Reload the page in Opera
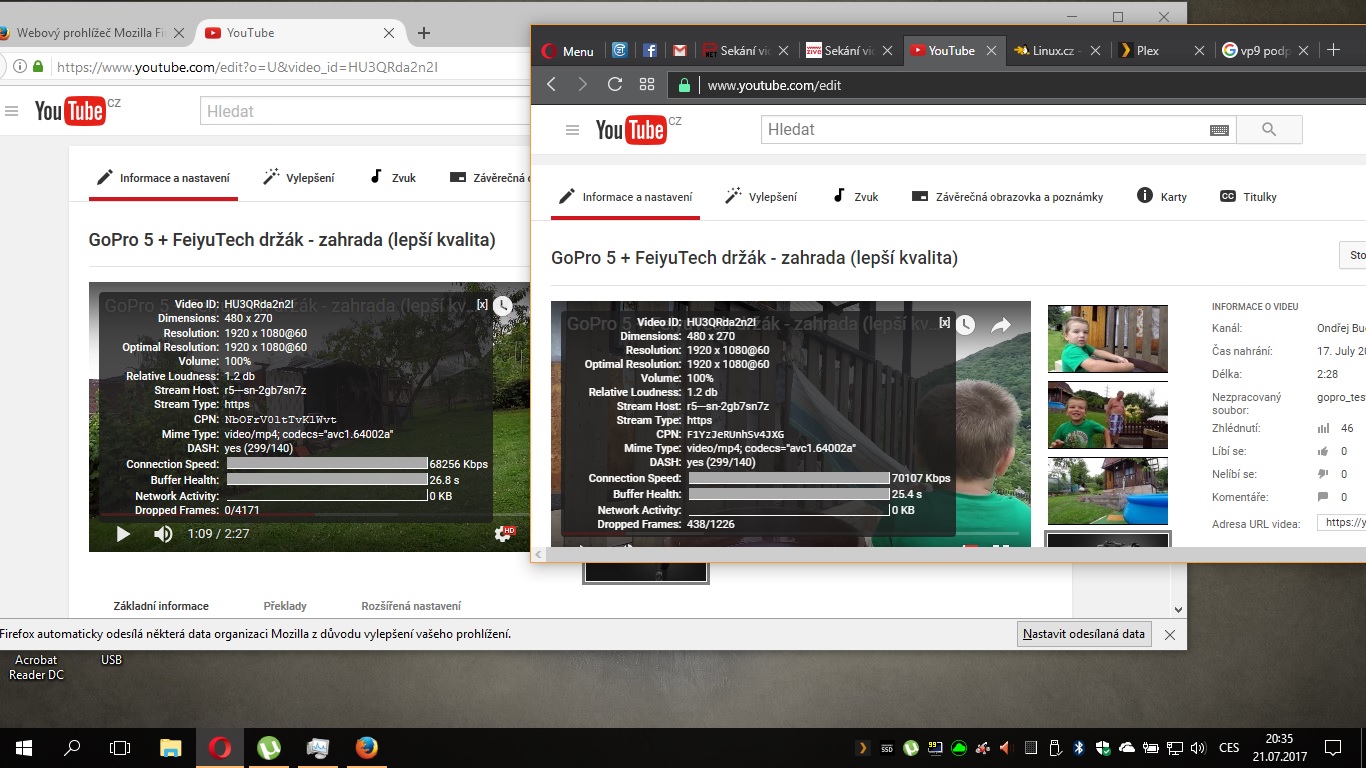The height and width of the screenshot is (768, 1366). [615, 85]
